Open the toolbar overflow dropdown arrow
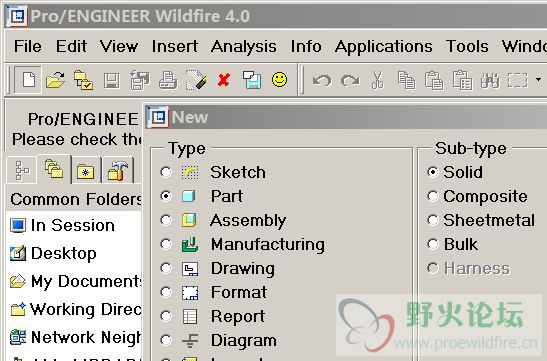 pyautogui.click(x=538, y=80)
